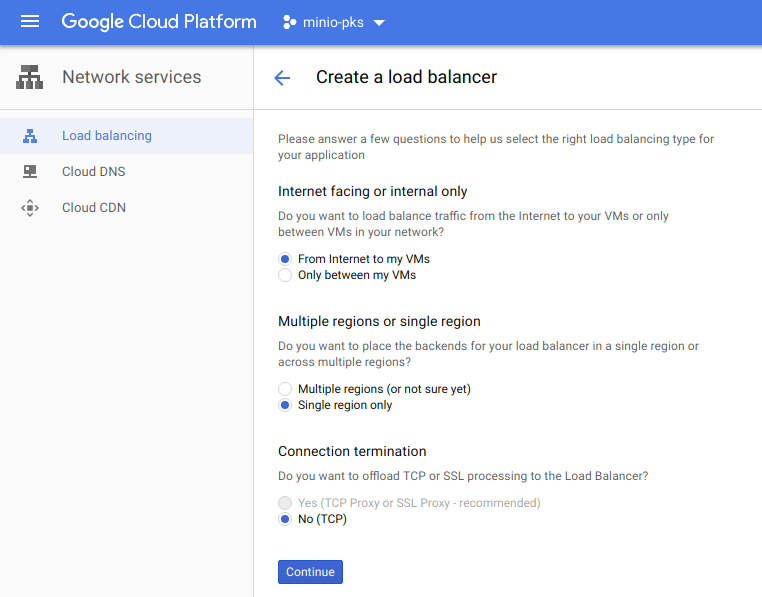Choose 'Single region only' radio button
This screenshot has width=762, height=597.
click(285, 405)
